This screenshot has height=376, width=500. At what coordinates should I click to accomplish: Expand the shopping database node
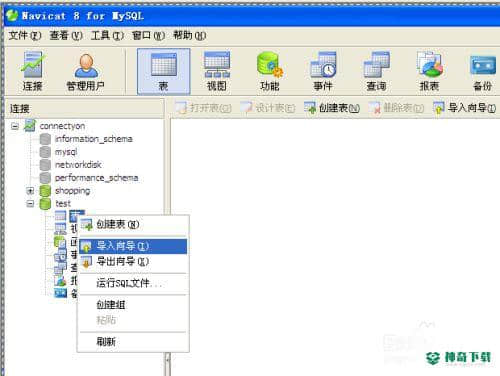(x=30, y=191)
